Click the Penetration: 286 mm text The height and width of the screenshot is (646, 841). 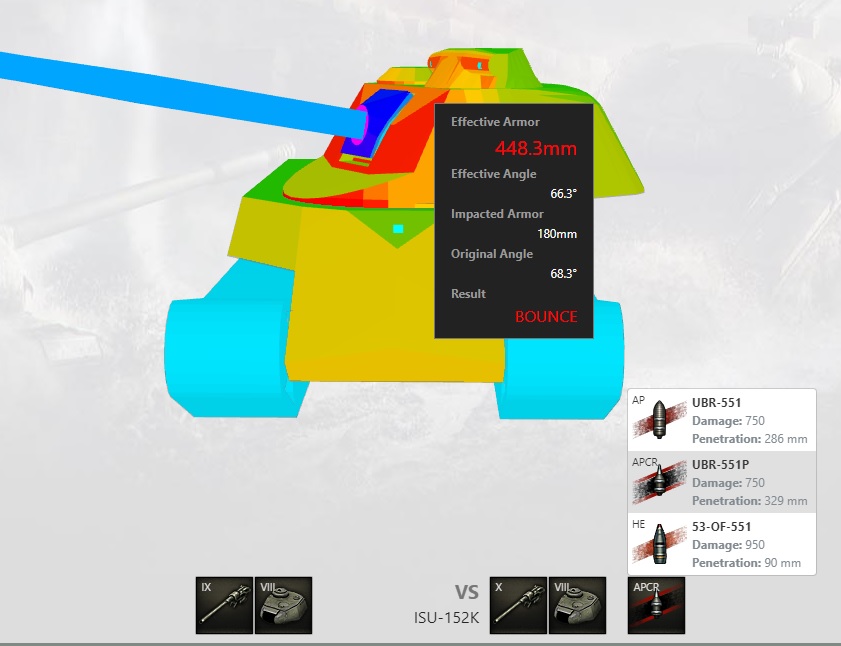749,439
